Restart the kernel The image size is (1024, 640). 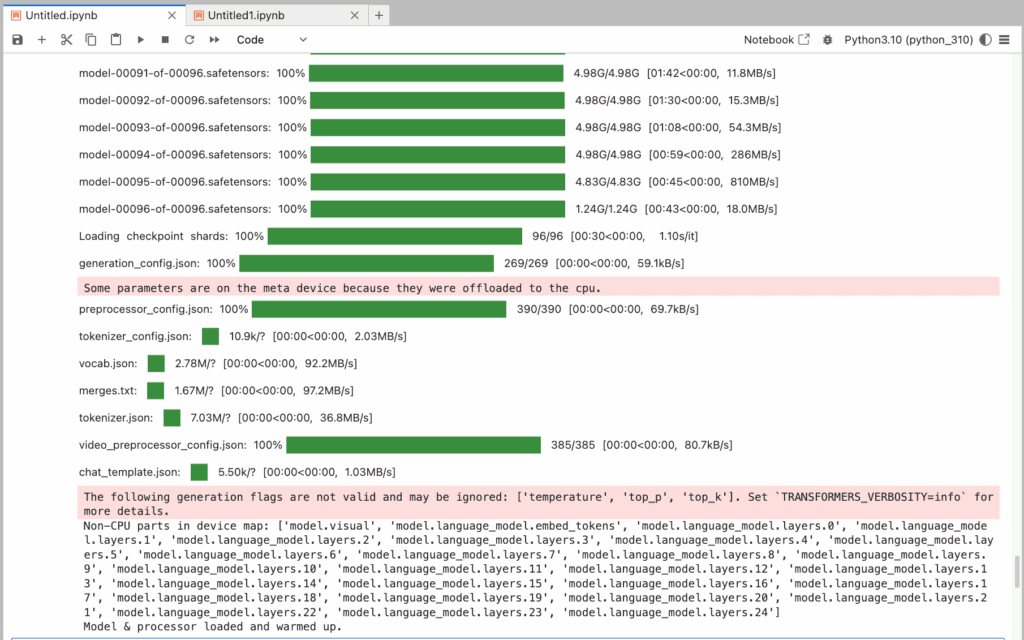coord(189,40)
